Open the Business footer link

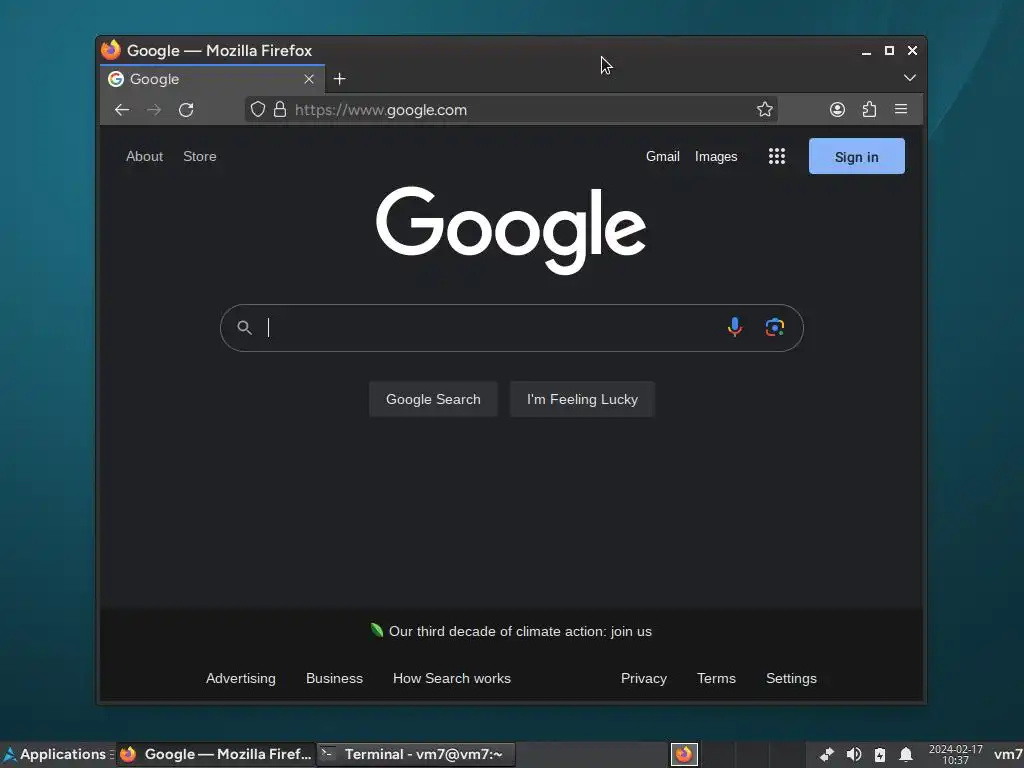click(x=334, y=678)
